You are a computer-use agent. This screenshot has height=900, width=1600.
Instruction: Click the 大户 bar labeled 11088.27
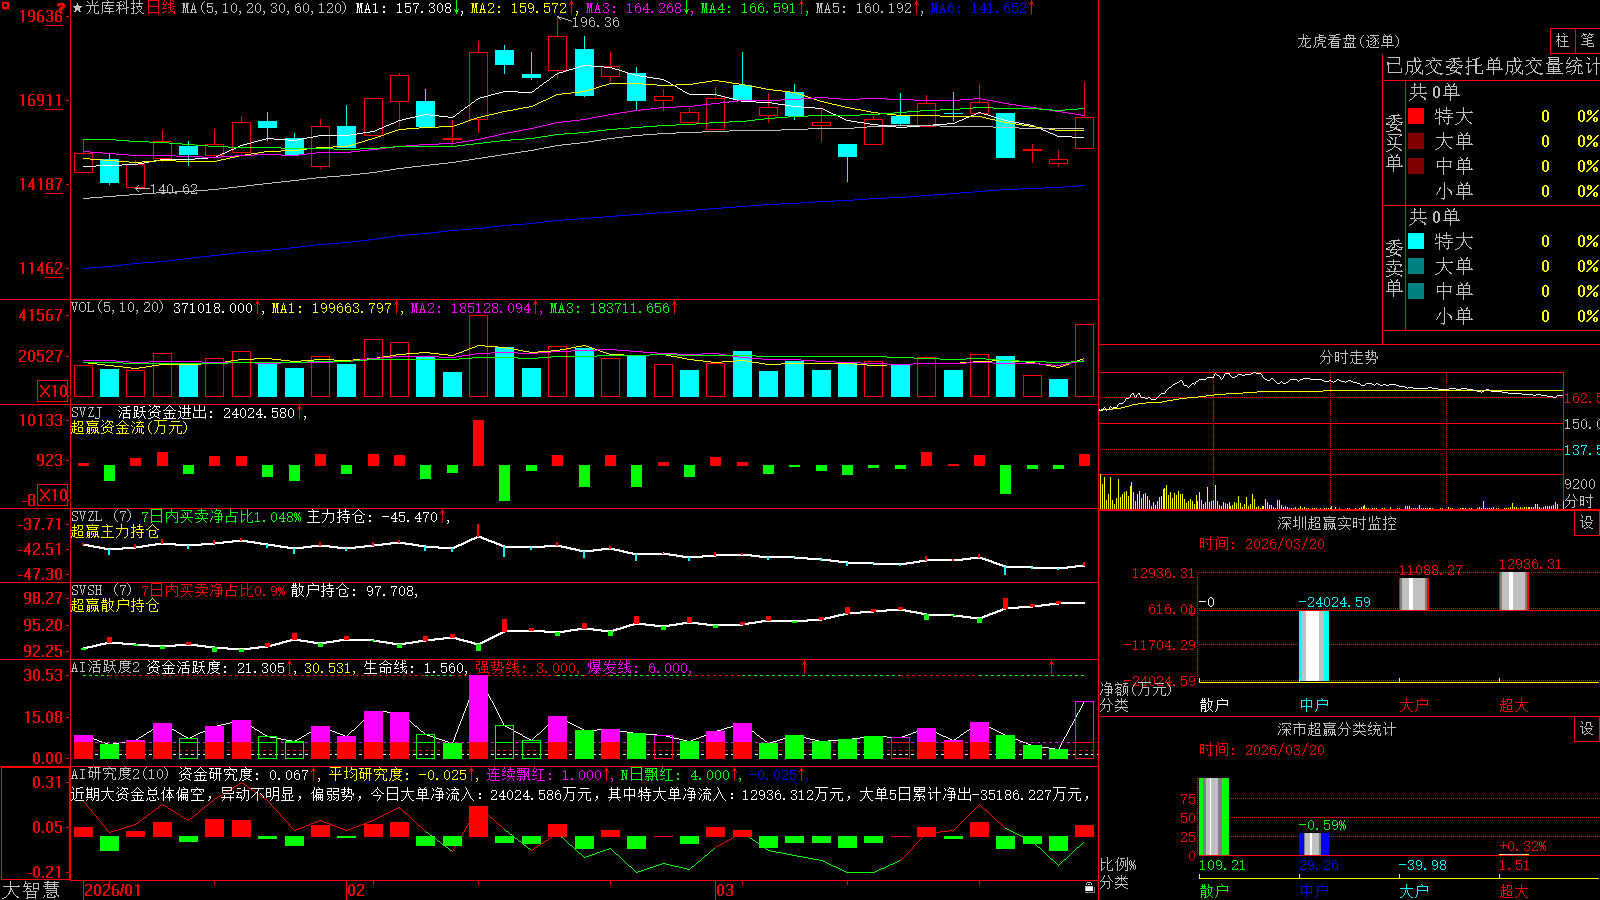[x=1414, y=594]
